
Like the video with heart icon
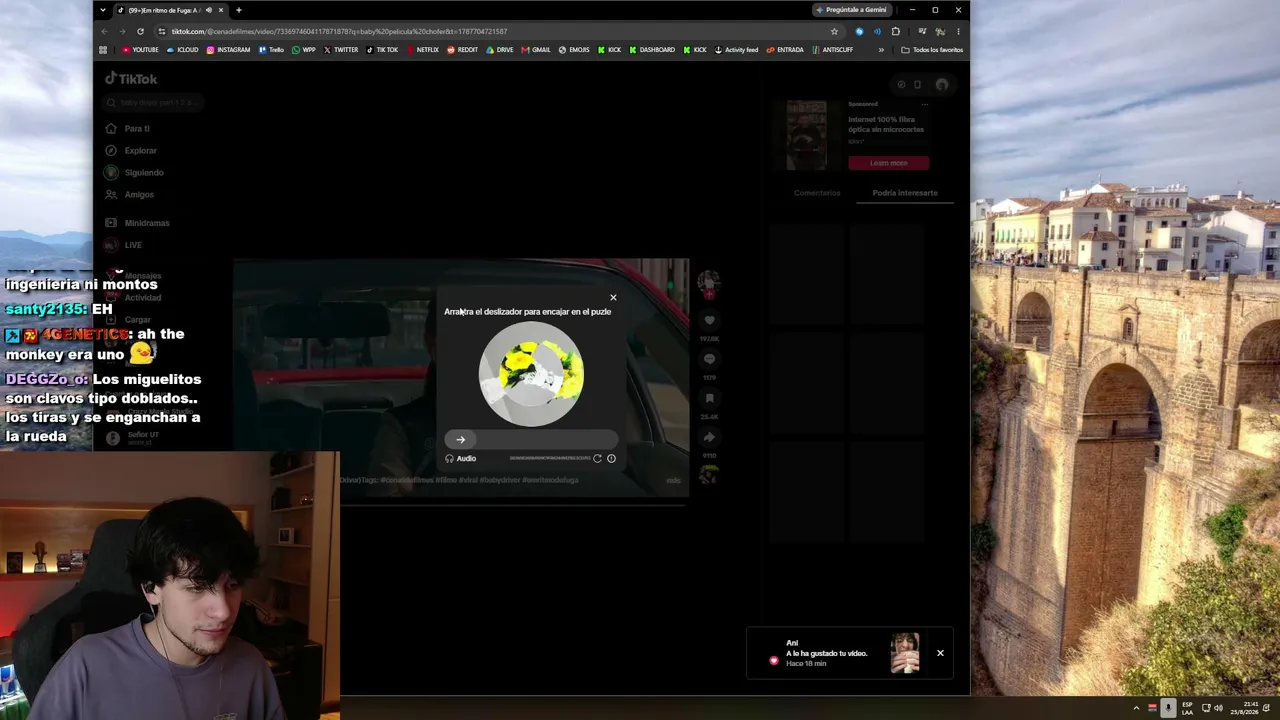pyautogui.click(x=709, y=320)
